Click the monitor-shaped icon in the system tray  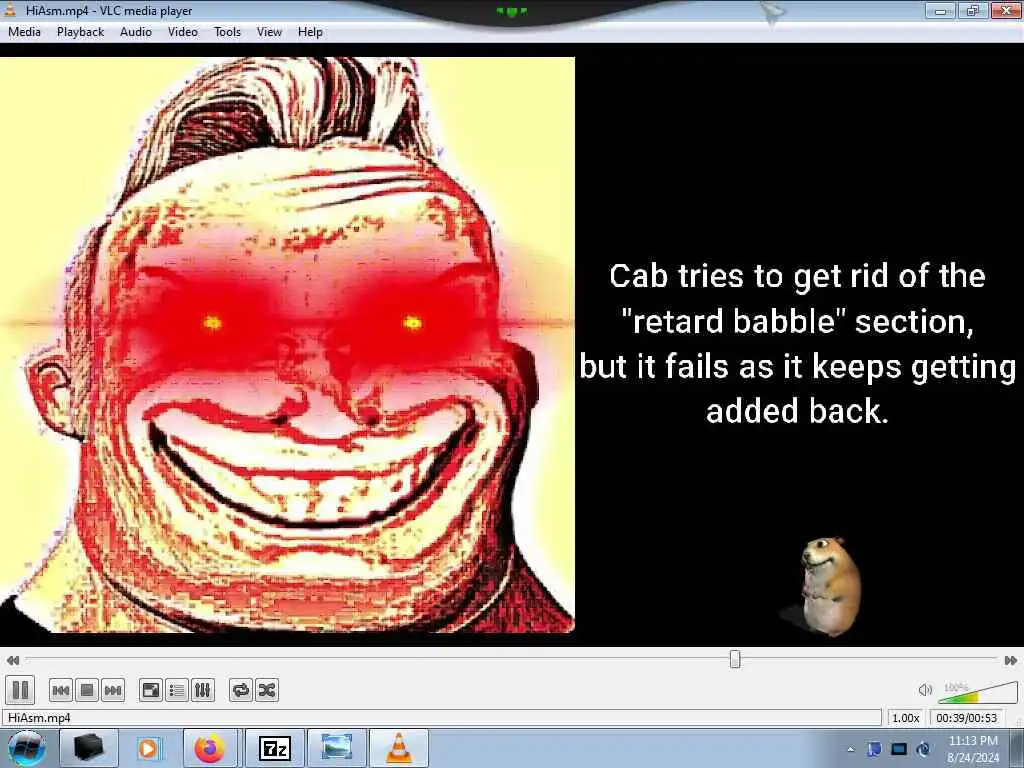(x=899, y=749)
